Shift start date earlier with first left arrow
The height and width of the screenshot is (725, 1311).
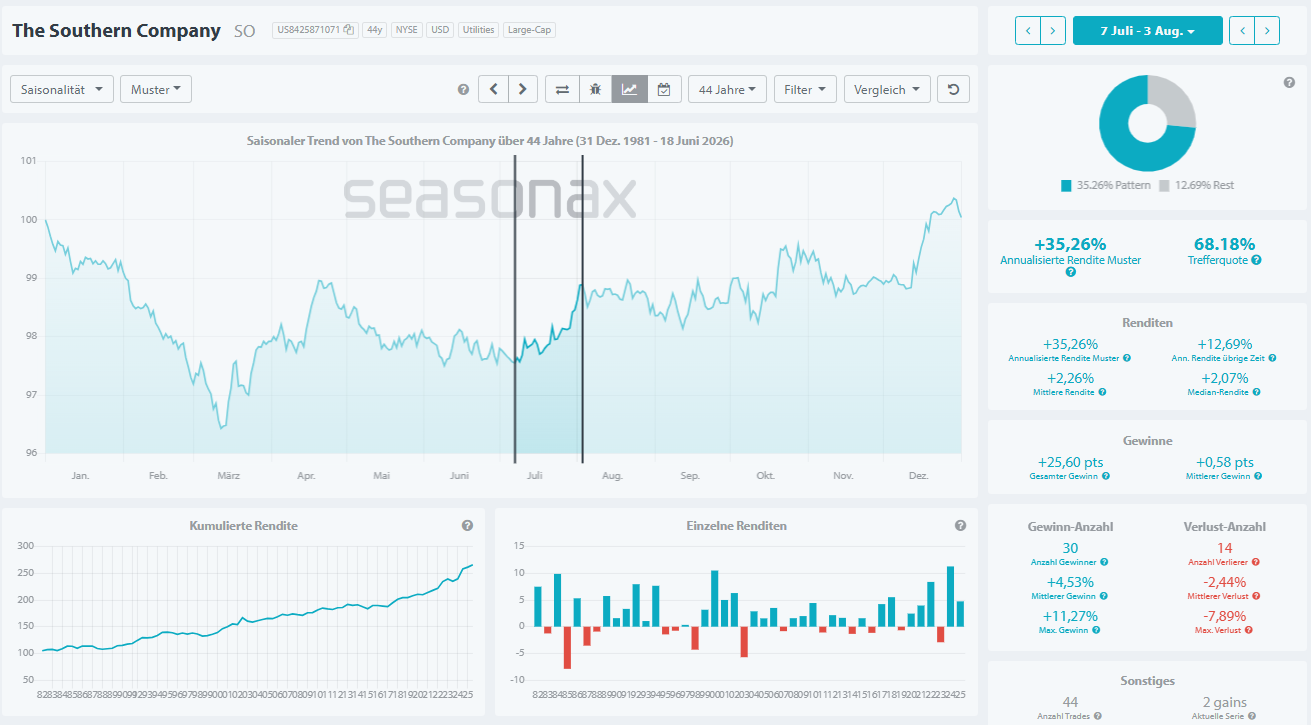pyautogui.click(x=1027, y=31)
